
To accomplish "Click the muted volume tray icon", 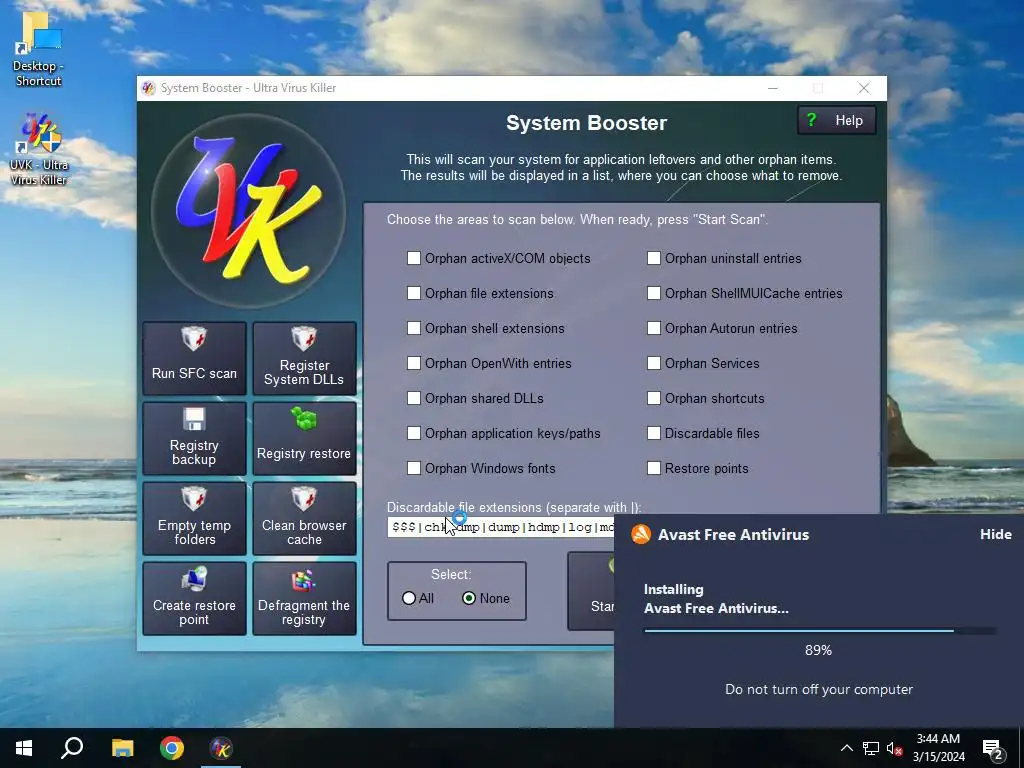I will click(894, 748).
